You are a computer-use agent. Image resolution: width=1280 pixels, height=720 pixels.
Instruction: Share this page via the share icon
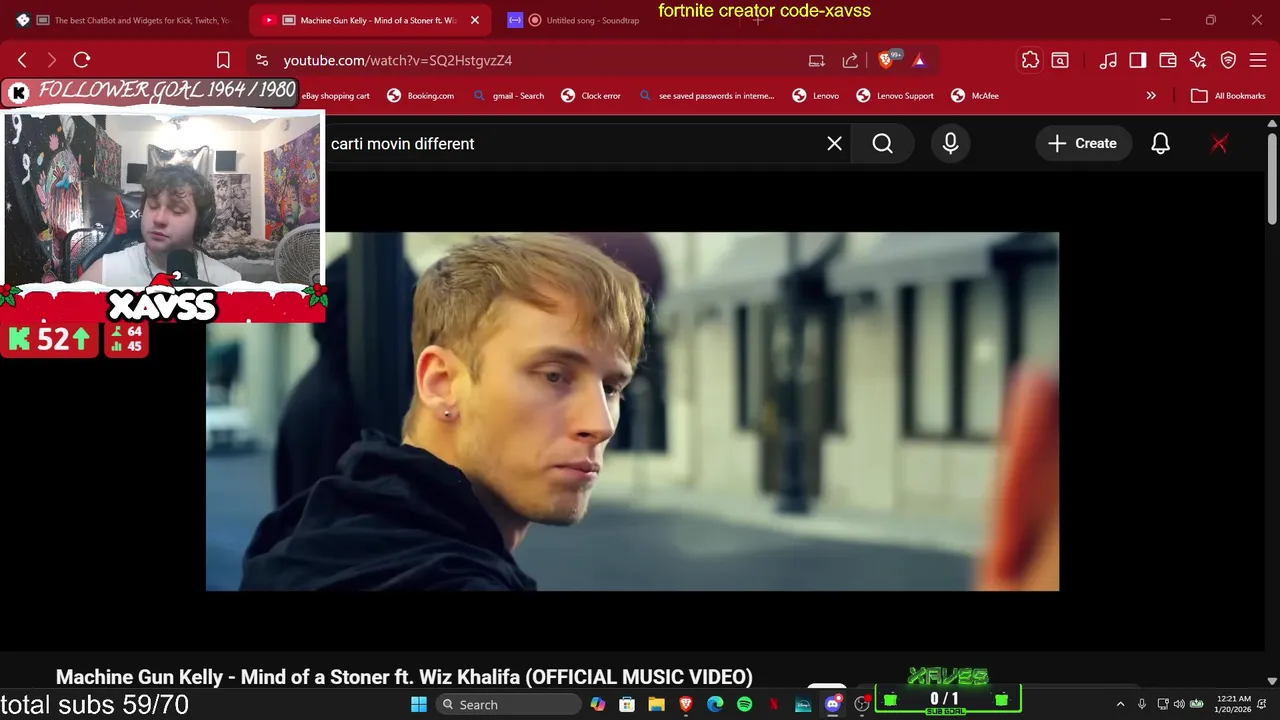[x=850, y=60]
